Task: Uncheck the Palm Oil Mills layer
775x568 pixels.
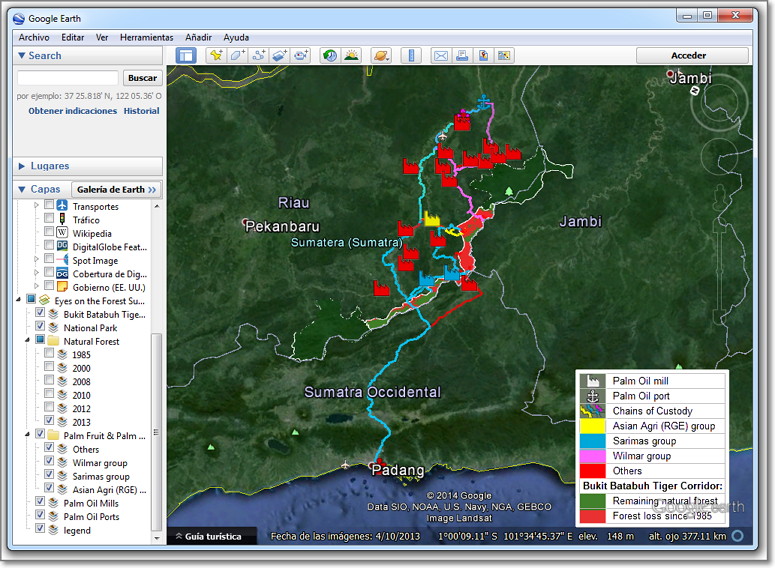Action: click(40, 501)
